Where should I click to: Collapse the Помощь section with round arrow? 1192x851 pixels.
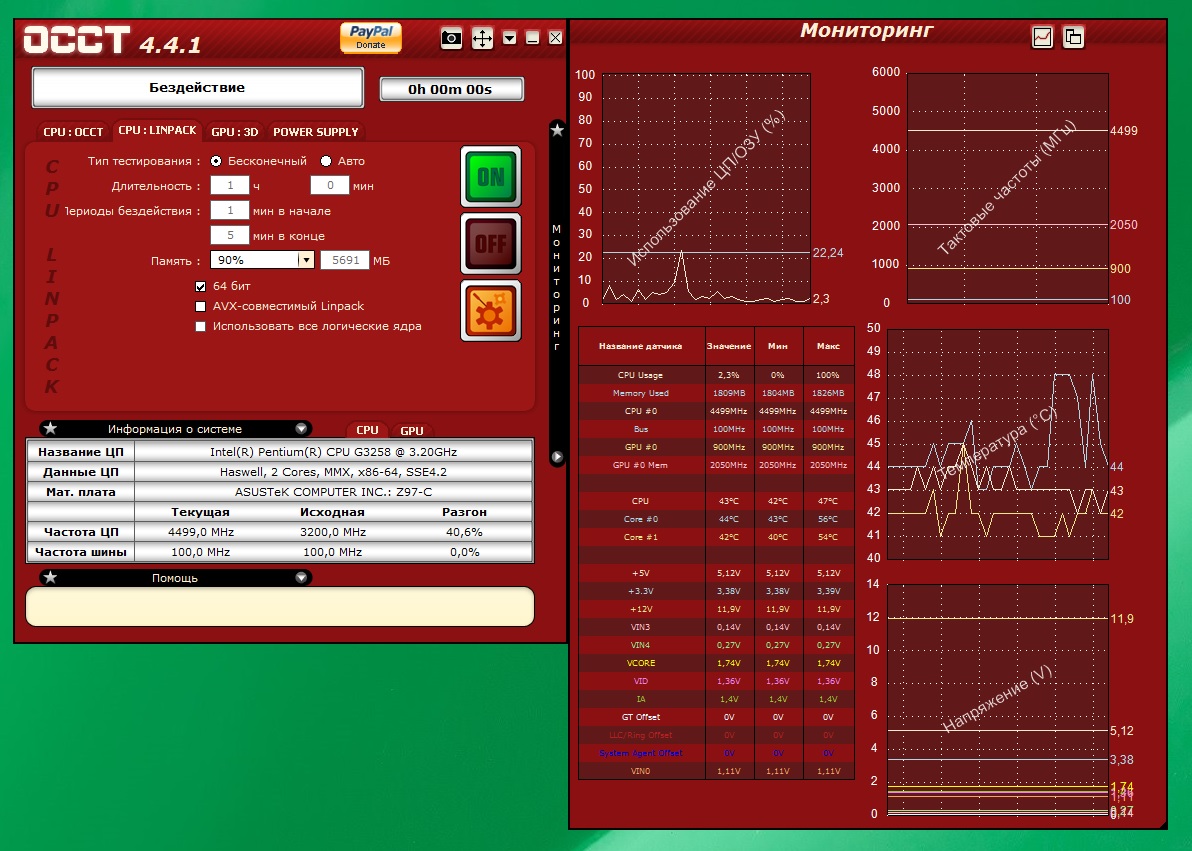(x=301, y=577)
